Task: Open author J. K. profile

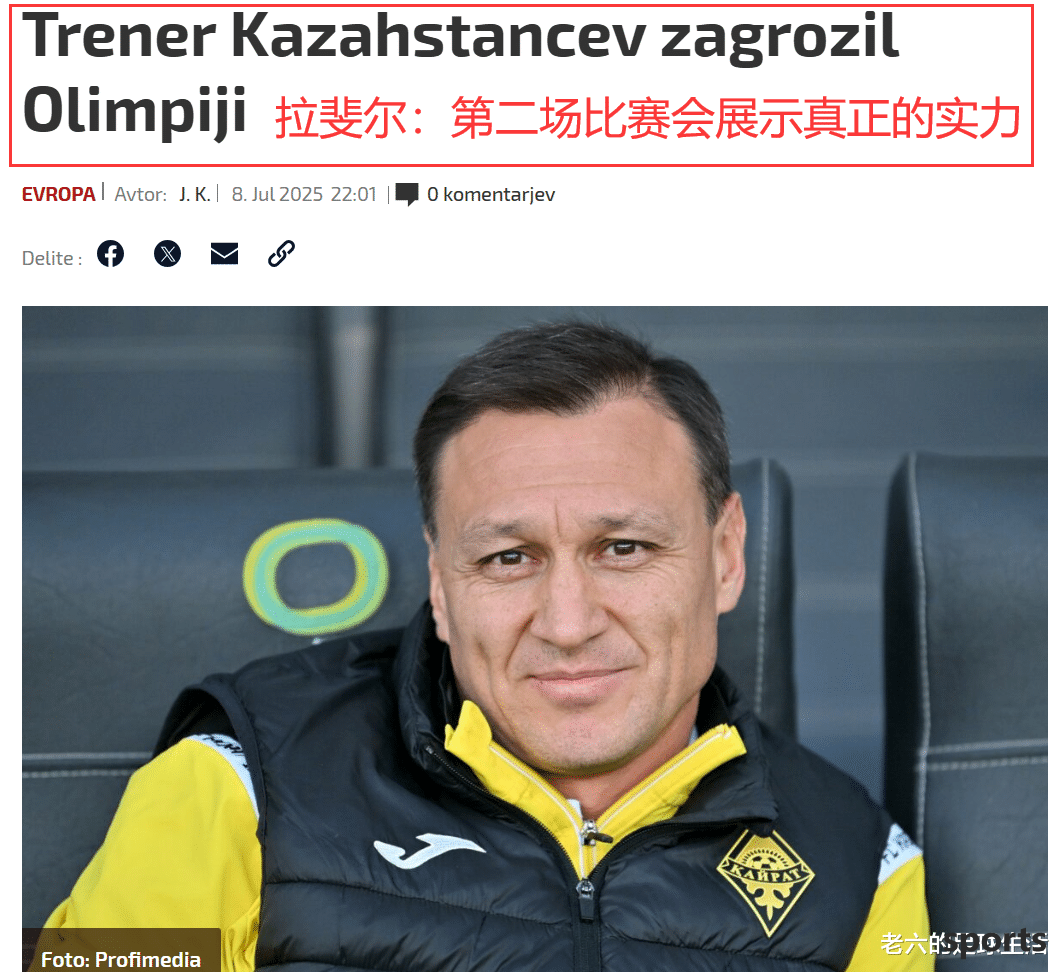Action: click(194, 195)
